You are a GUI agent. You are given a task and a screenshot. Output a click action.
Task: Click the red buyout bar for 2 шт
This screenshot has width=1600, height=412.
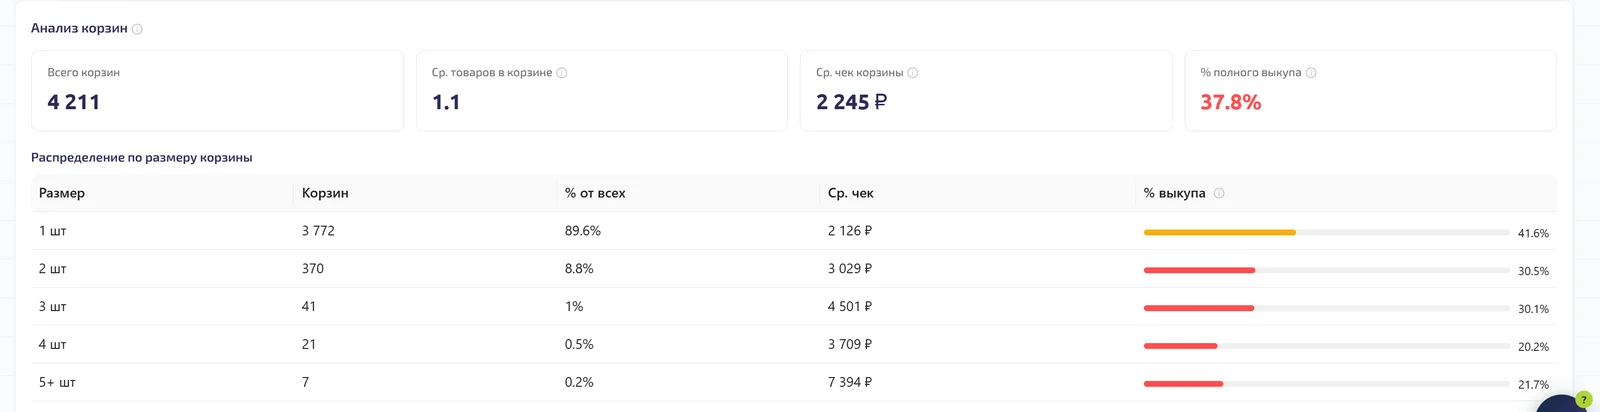[1199, 270]
